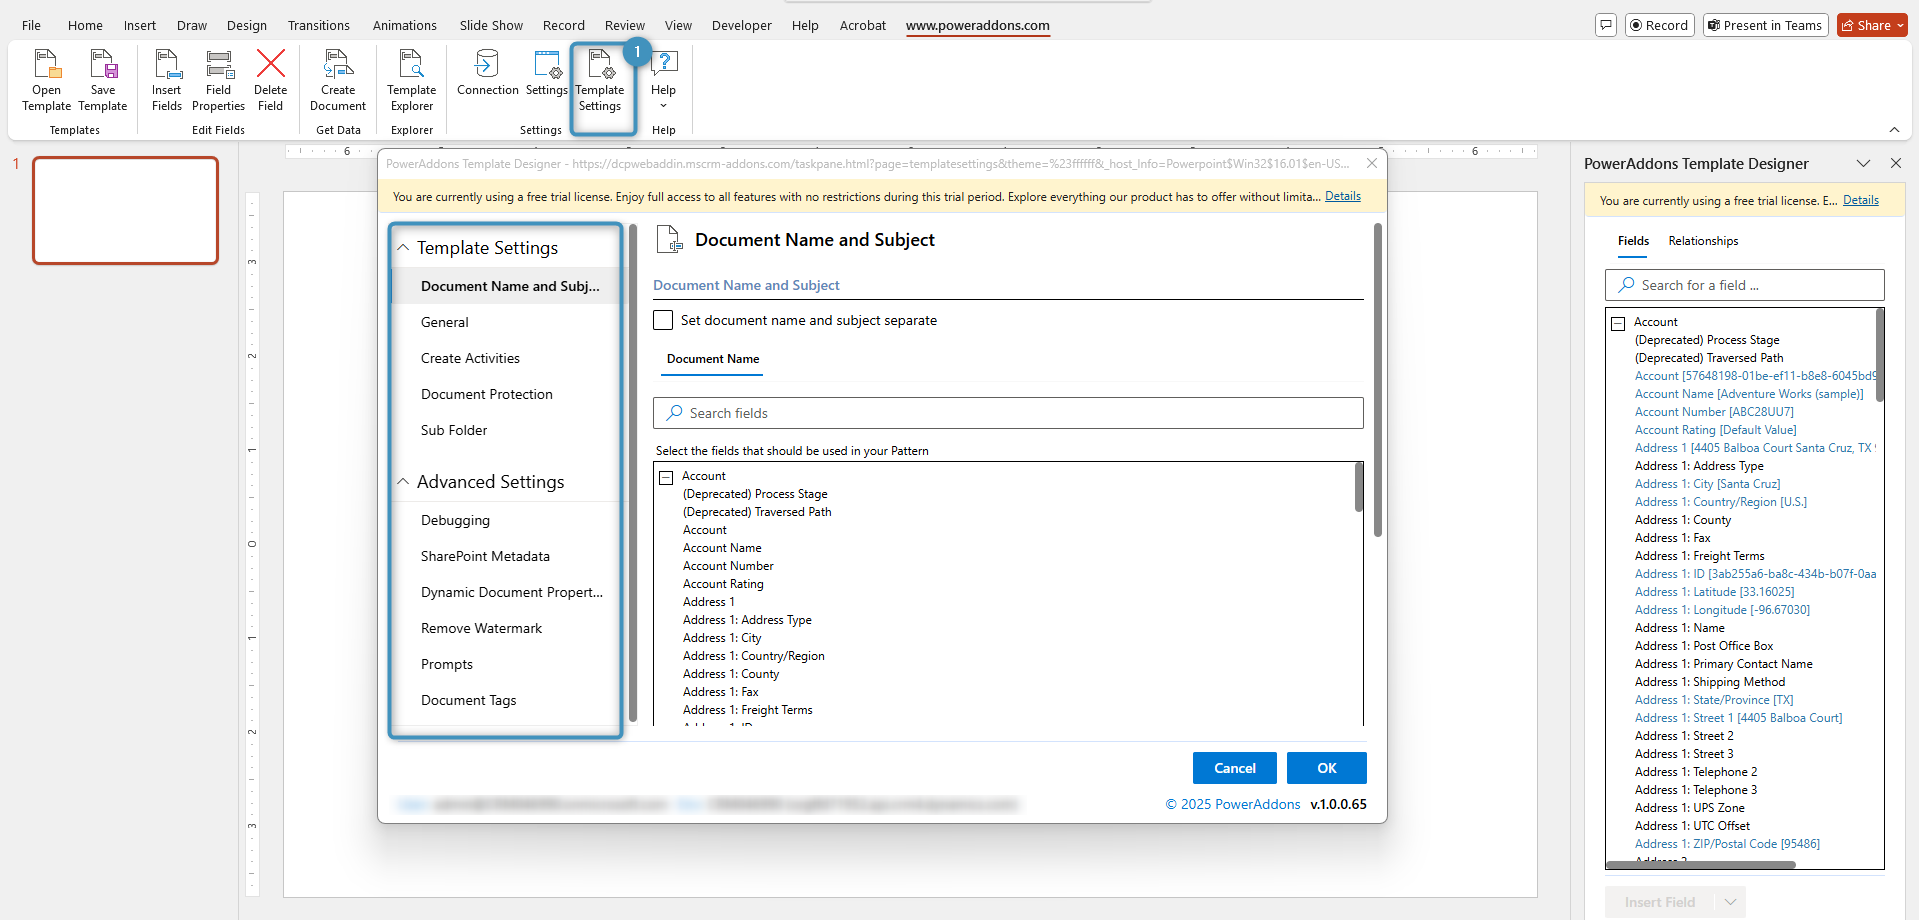Click Present in Teams button
1919x920 pixels.
pyautogui.click(x=1766, y=25)
